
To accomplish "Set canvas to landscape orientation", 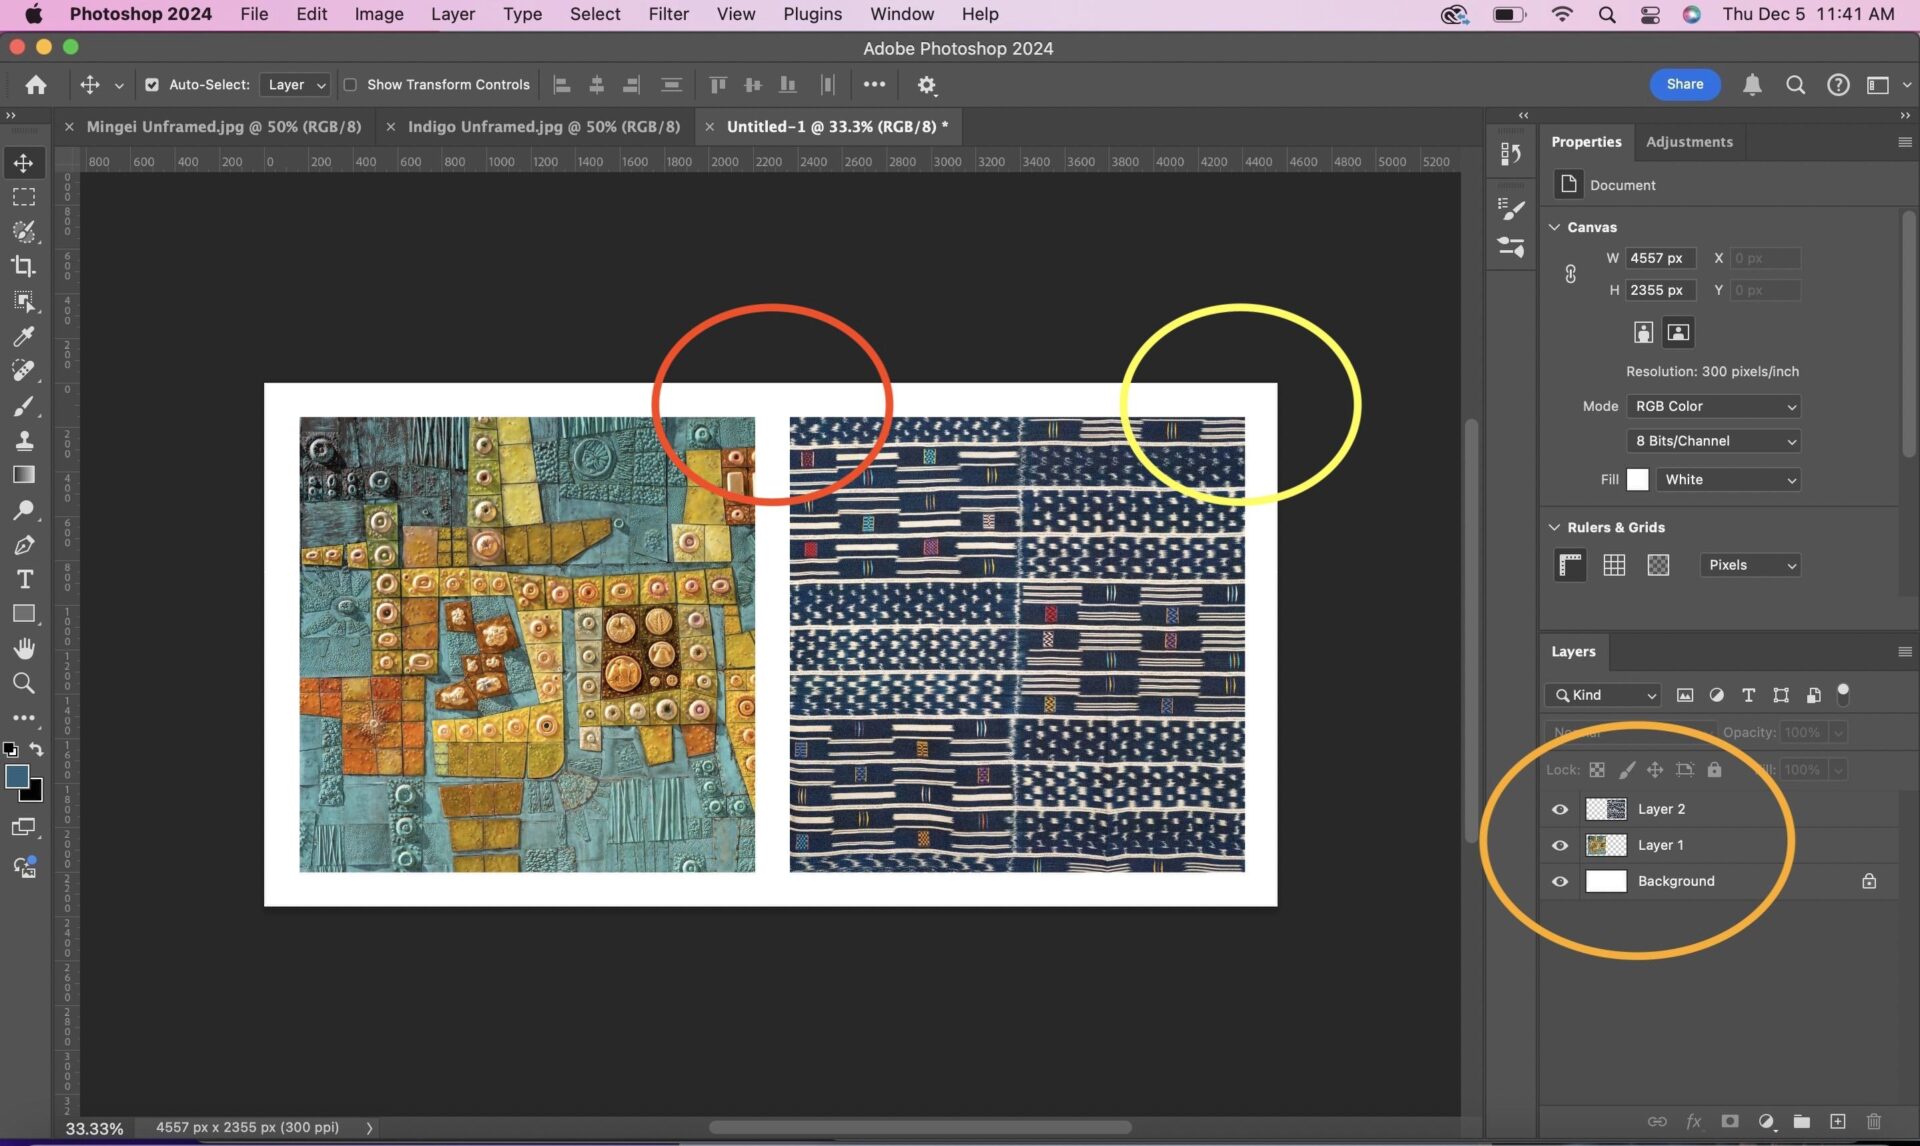I will [1678, 332].
